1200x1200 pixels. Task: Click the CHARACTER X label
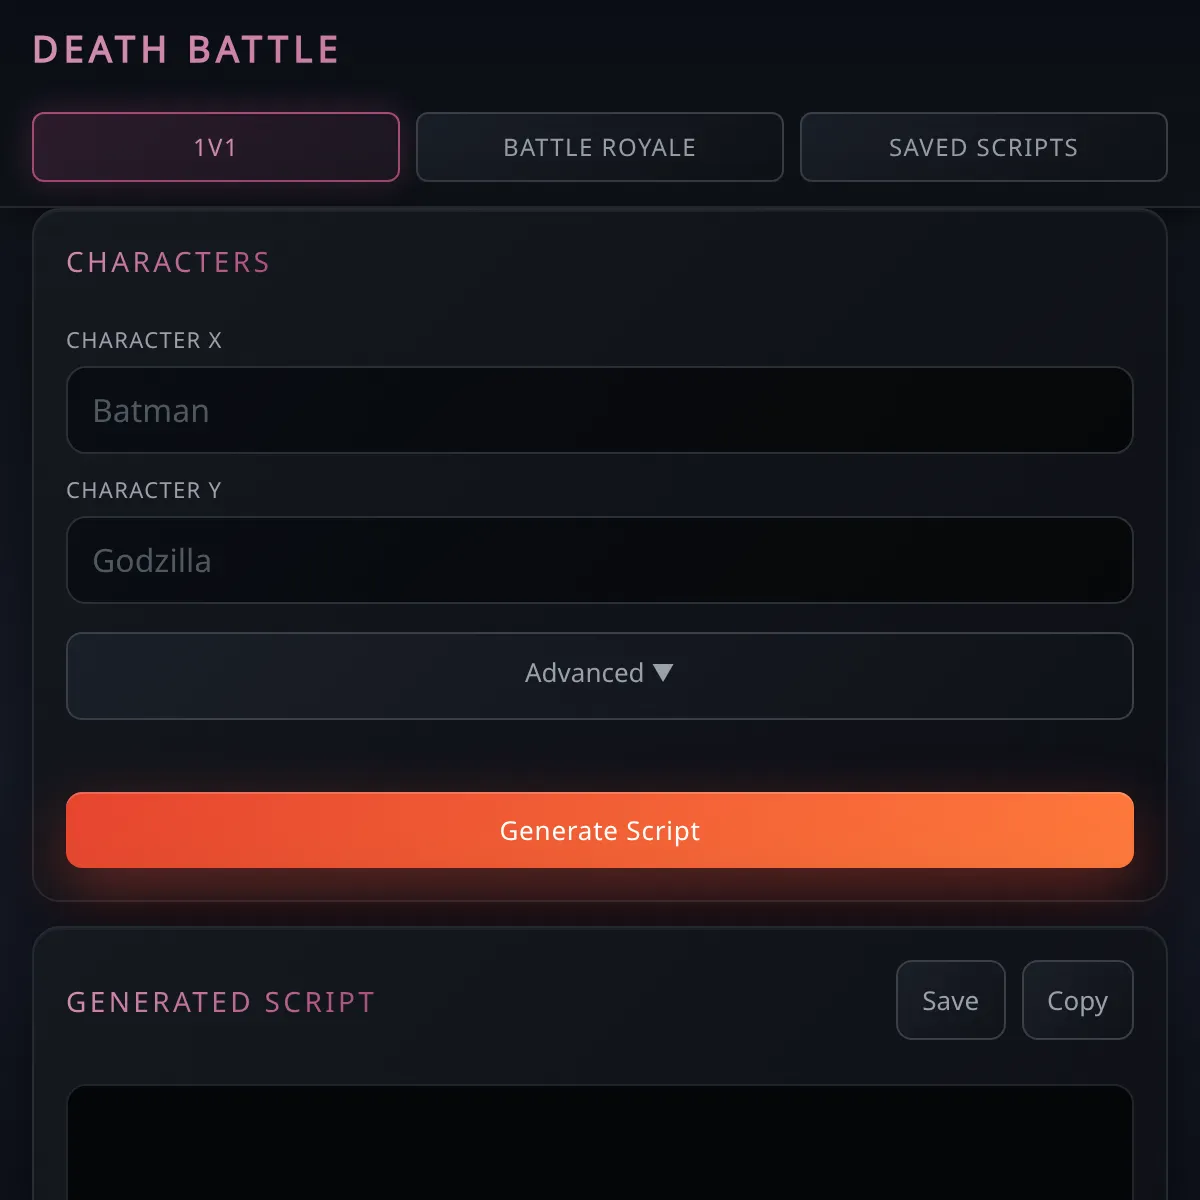click(144, 341)
